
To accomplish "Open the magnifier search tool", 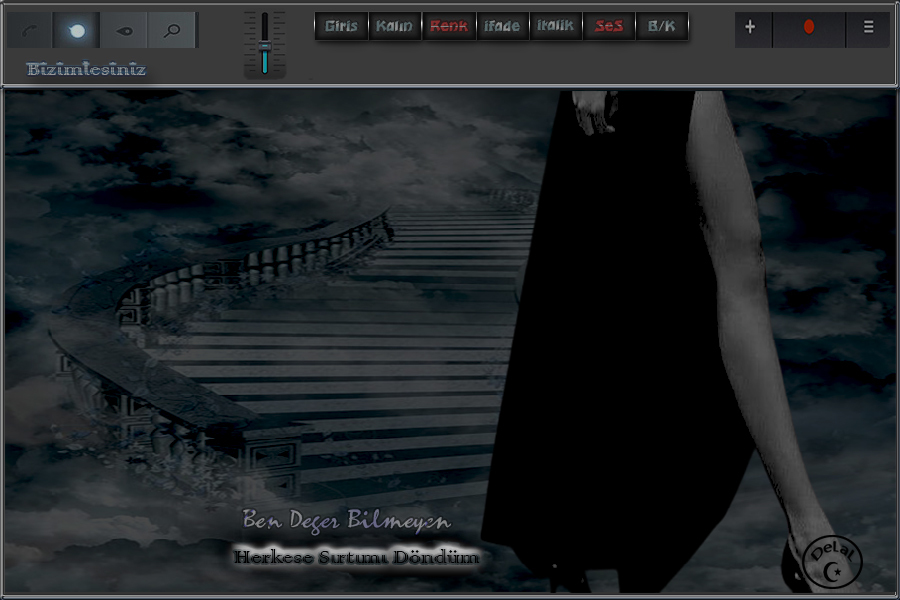I will [x=172, y=31].
